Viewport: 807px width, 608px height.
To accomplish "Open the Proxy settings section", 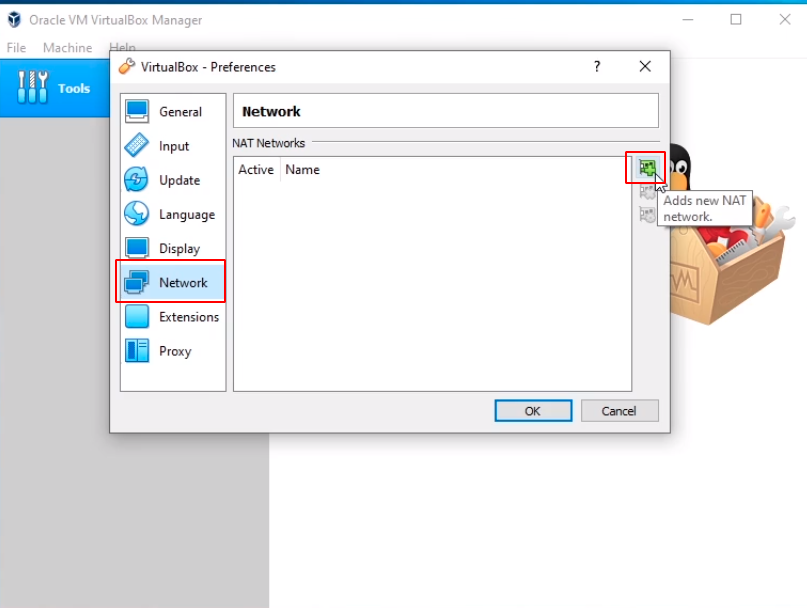I will pos(173,351).
